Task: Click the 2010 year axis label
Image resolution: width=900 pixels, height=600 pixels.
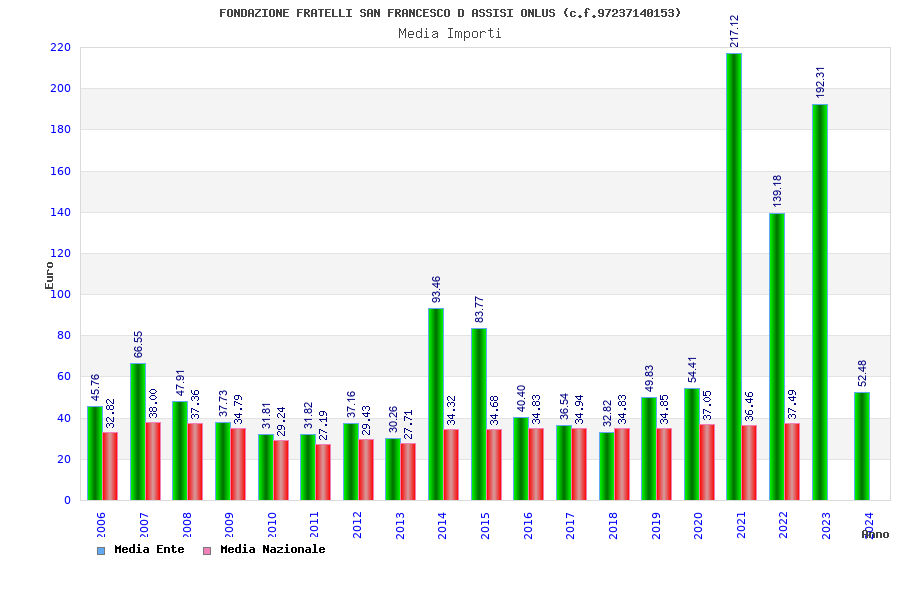Action: 272,525
